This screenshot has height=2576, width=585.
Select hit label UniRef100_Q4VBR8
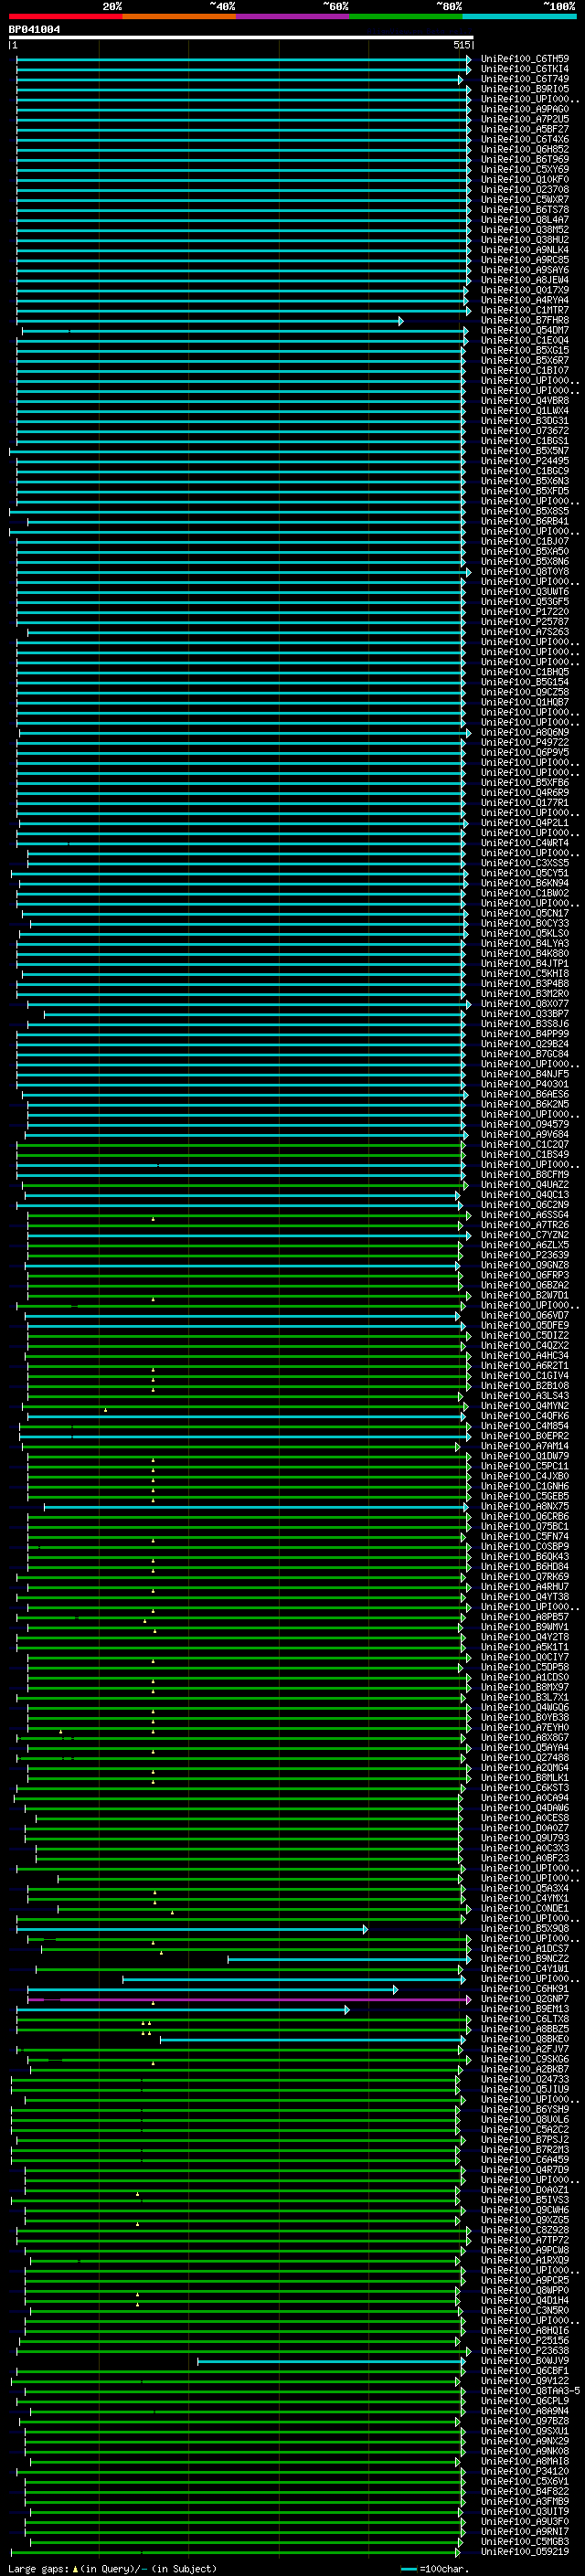click(x=525, y=401)
